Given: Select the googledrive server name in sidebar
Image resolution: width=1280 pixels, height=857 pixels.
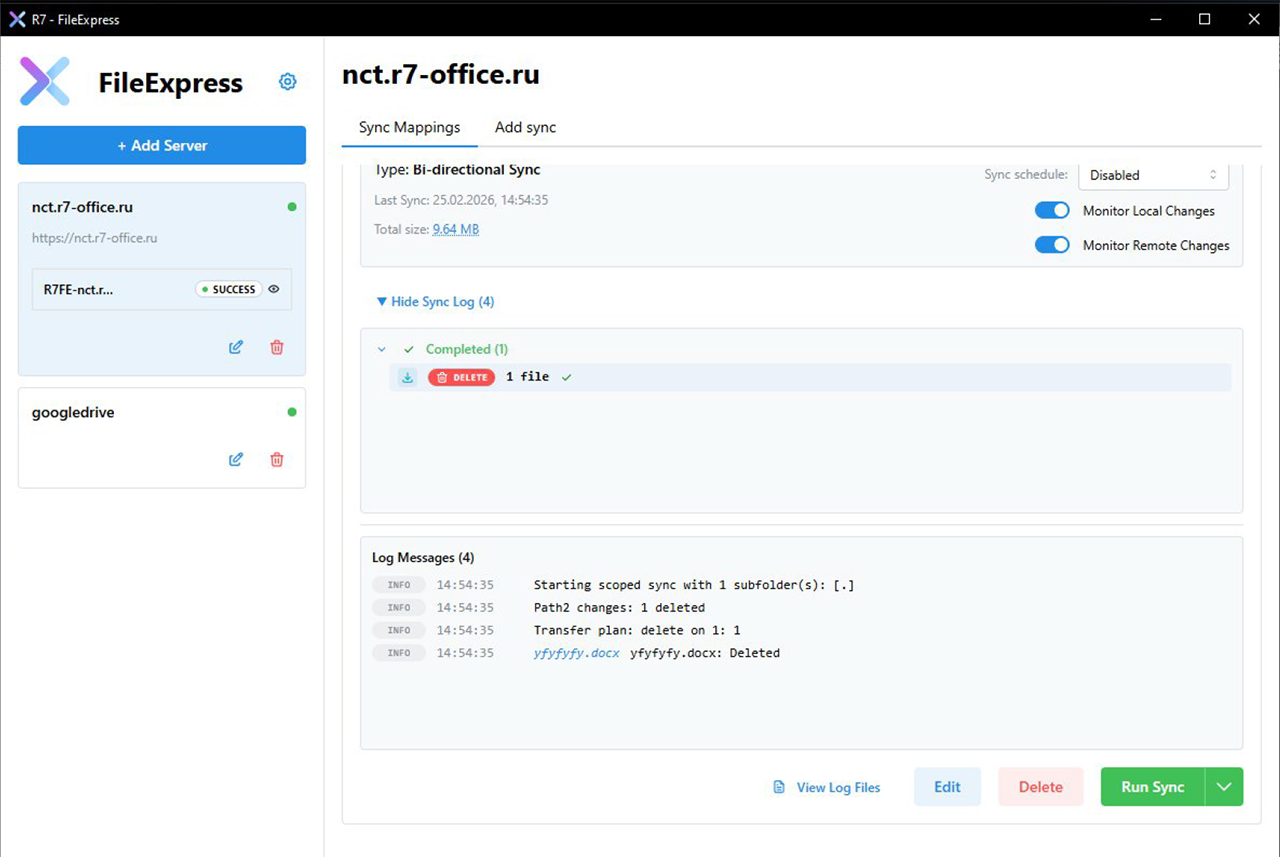Looking at the screenshot, I should [73, 412].
